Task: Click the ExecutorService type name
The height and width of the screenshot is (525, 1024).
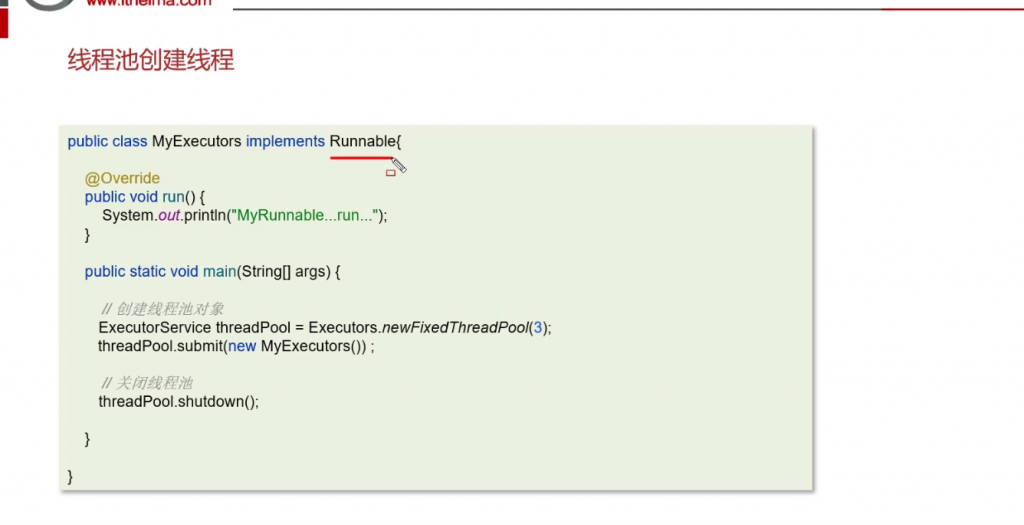Action: [154, 327]
